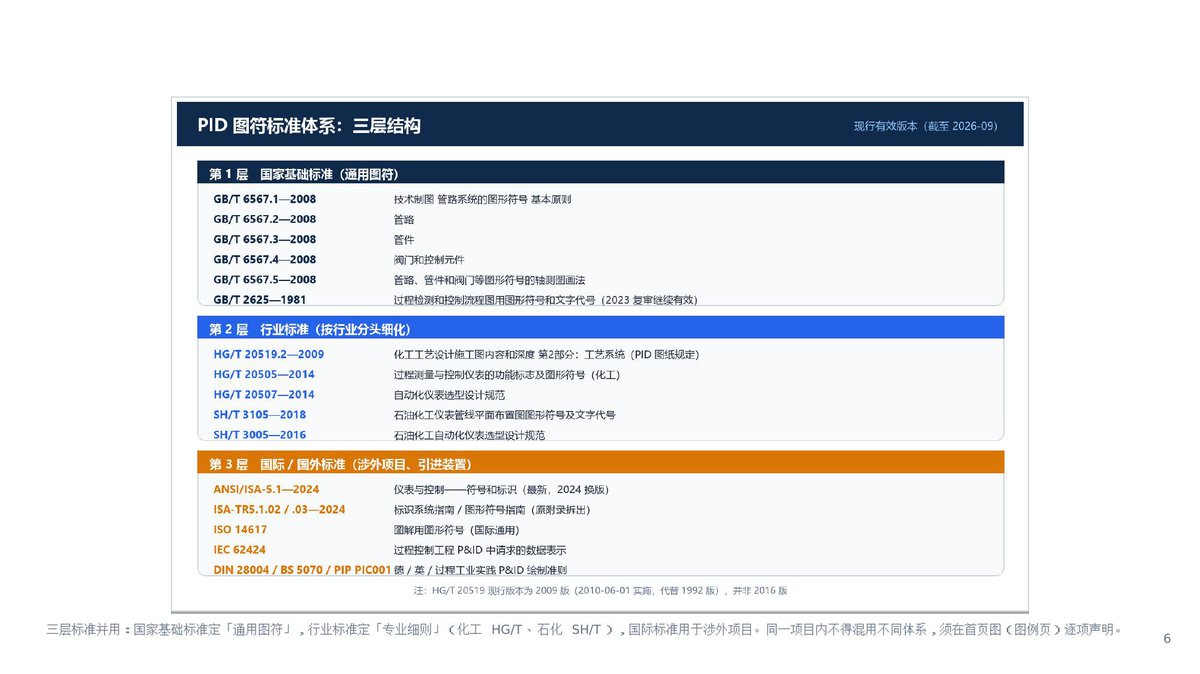
Task: Click HG/T 20505—2014 standard code
Action: (x=264, y=374)
